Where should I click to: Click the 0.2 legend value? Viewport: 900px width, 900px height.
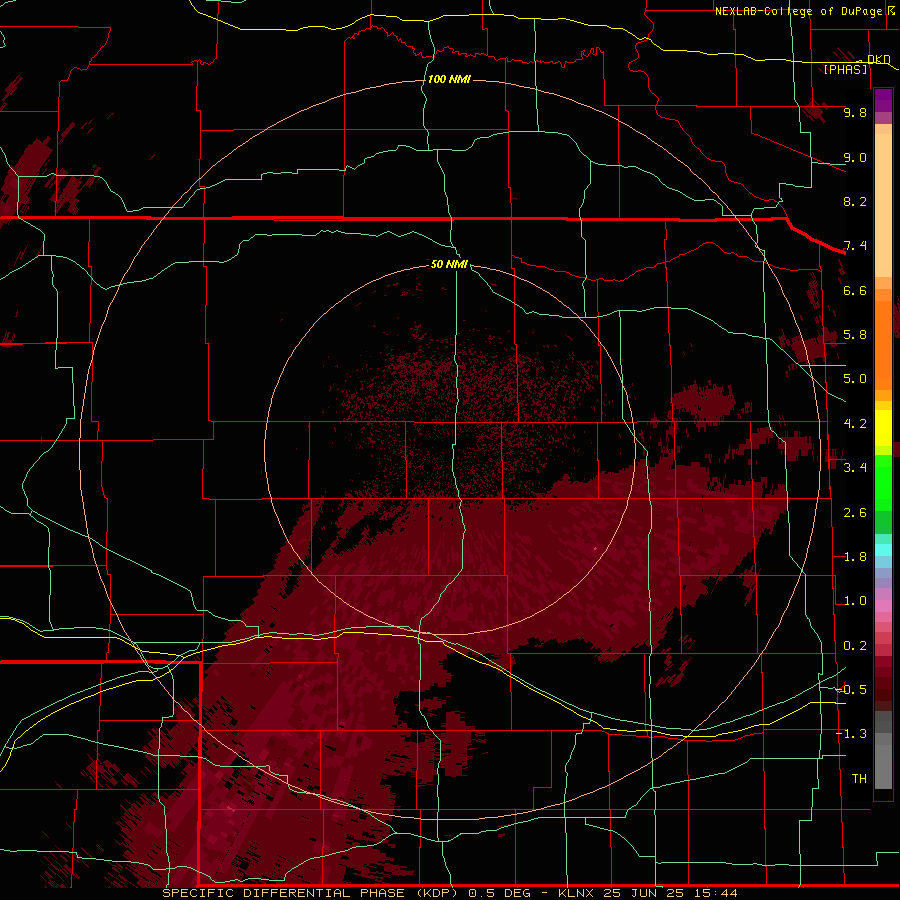tap(855, 646)
